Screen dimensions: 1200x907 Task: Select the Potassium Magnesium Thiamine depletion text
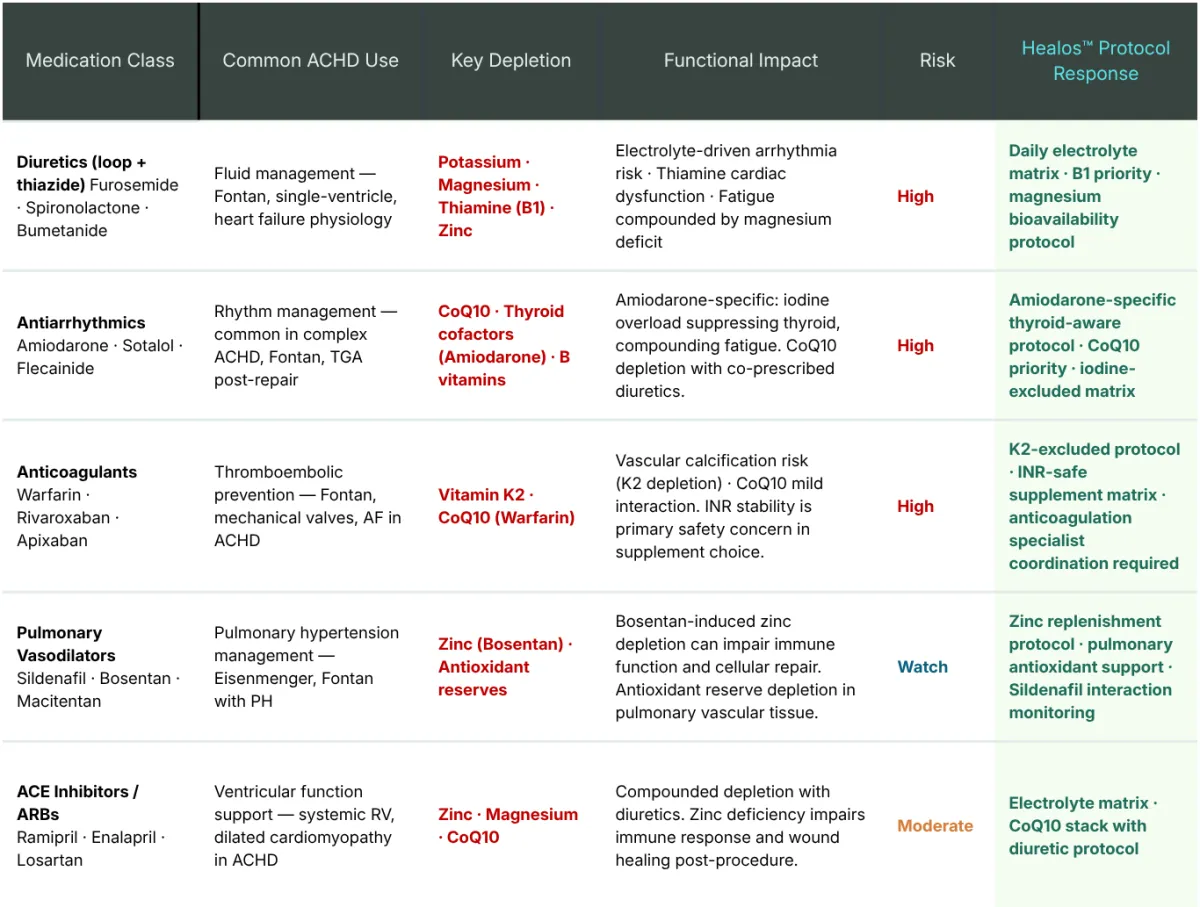click(x=496, y=196)
